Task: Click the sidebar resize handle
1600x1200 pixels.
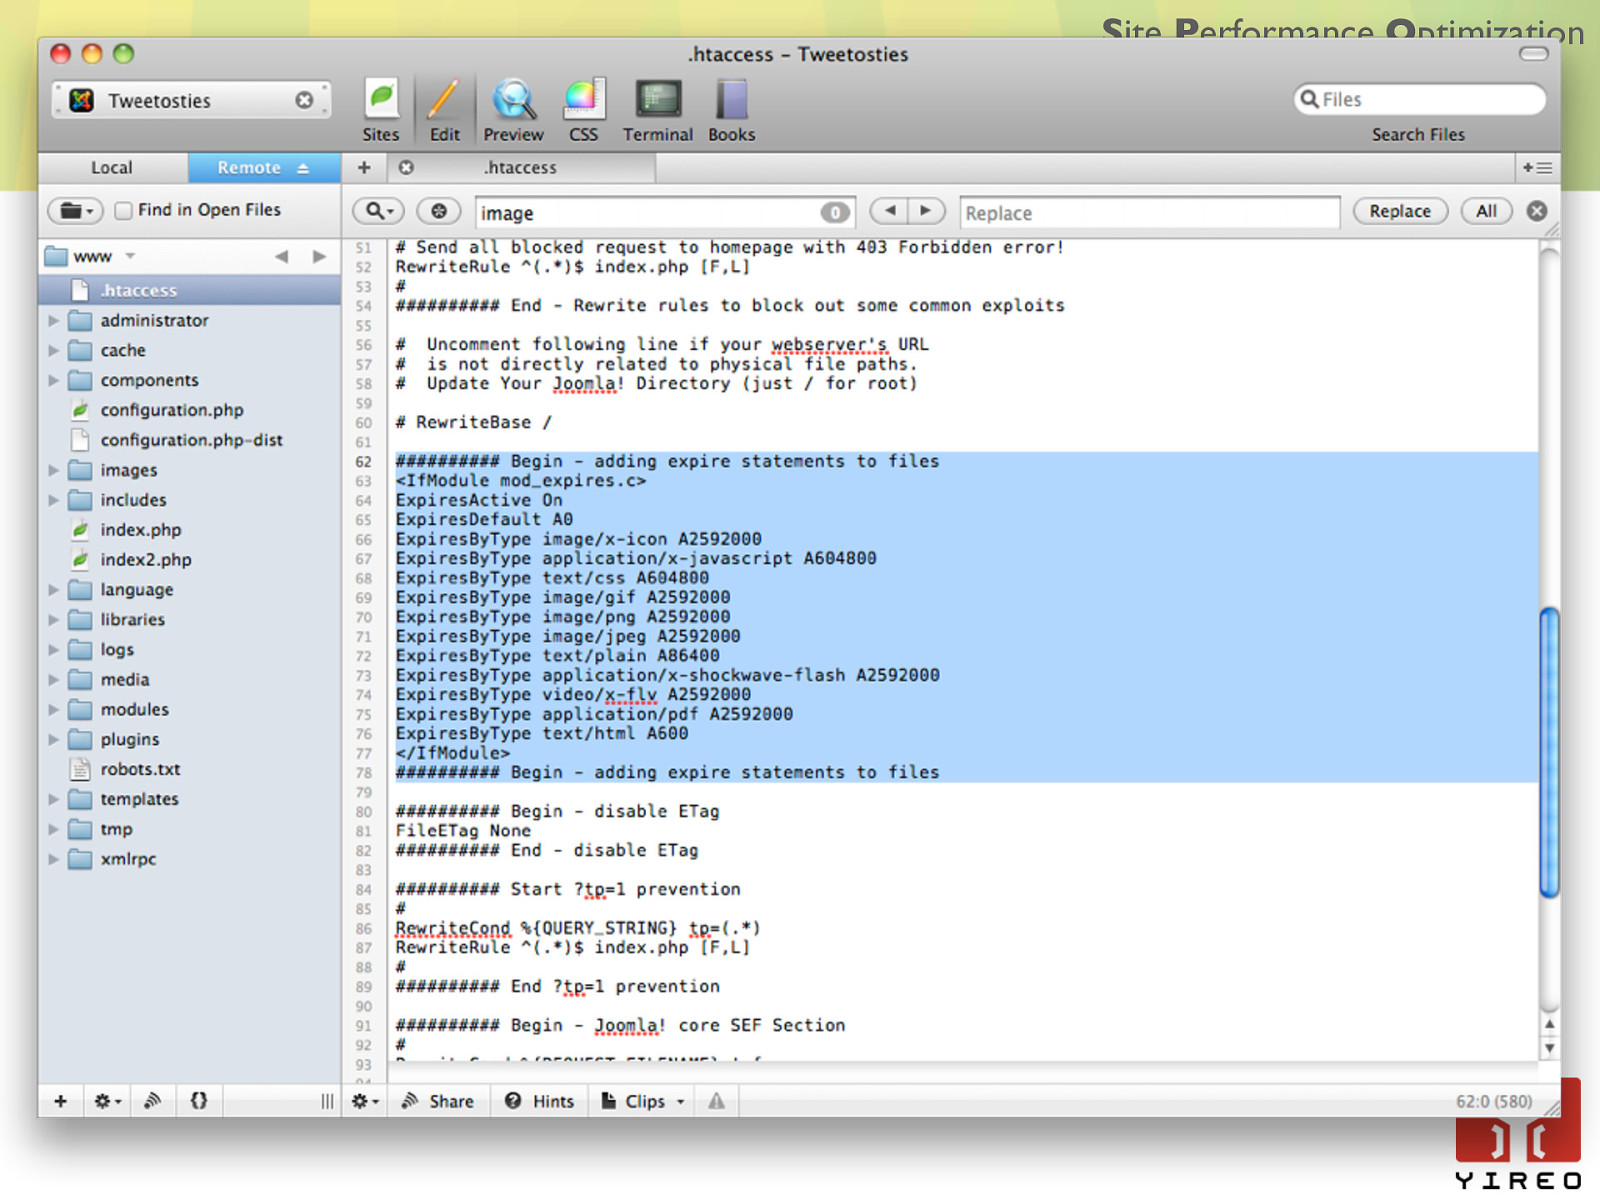Action: point(327,1101)
